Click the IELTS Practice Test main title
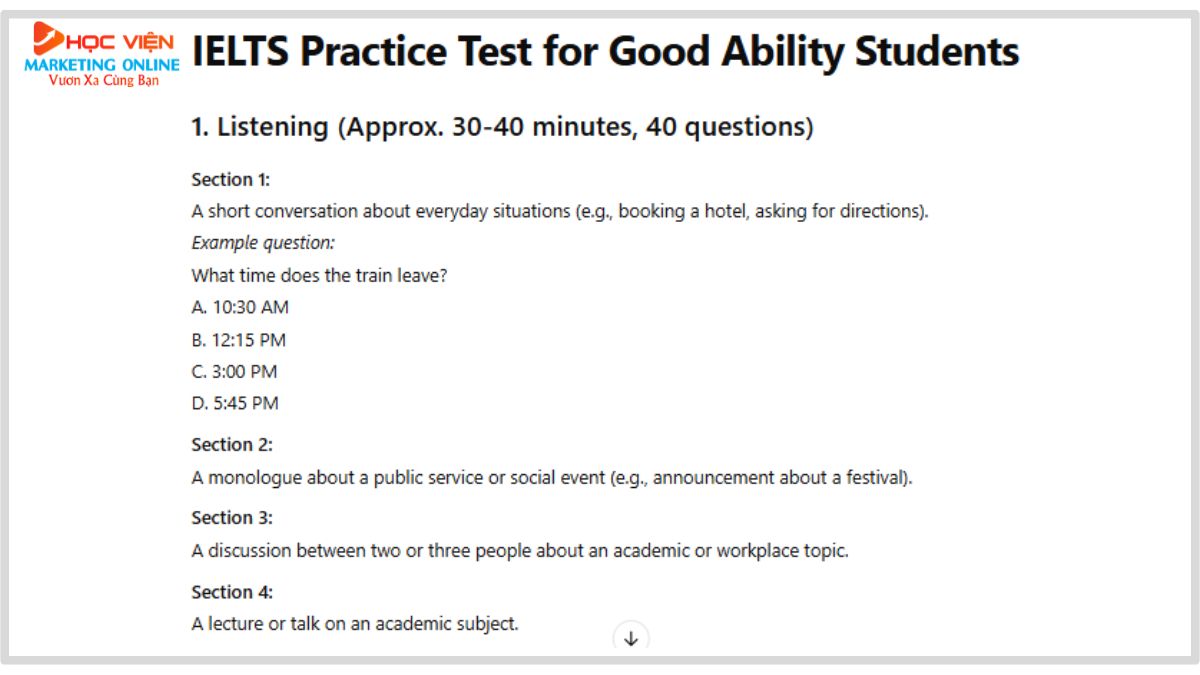This screenshot has width=1200, height=675. point(605,52)
